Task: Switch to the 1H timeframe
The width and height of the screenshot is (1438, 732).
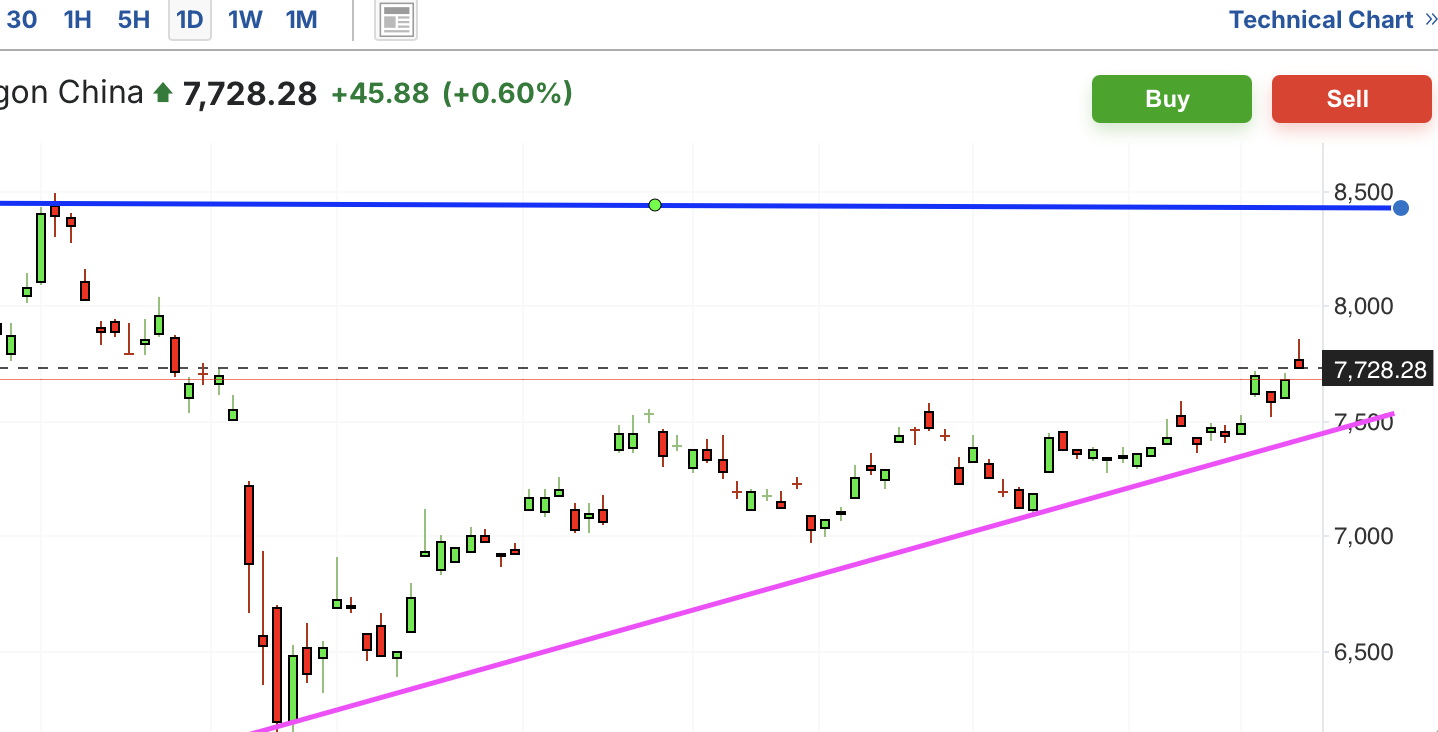Action: [77, 19]
